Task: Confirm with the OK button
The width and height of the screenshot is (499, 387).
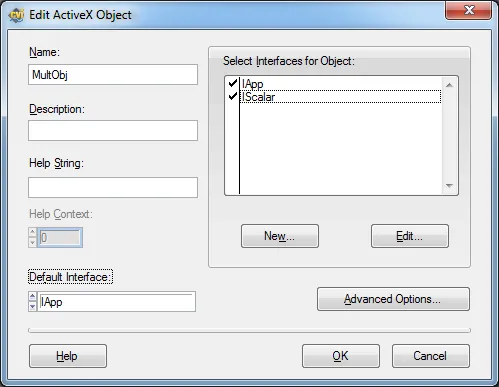Action: 341,356
